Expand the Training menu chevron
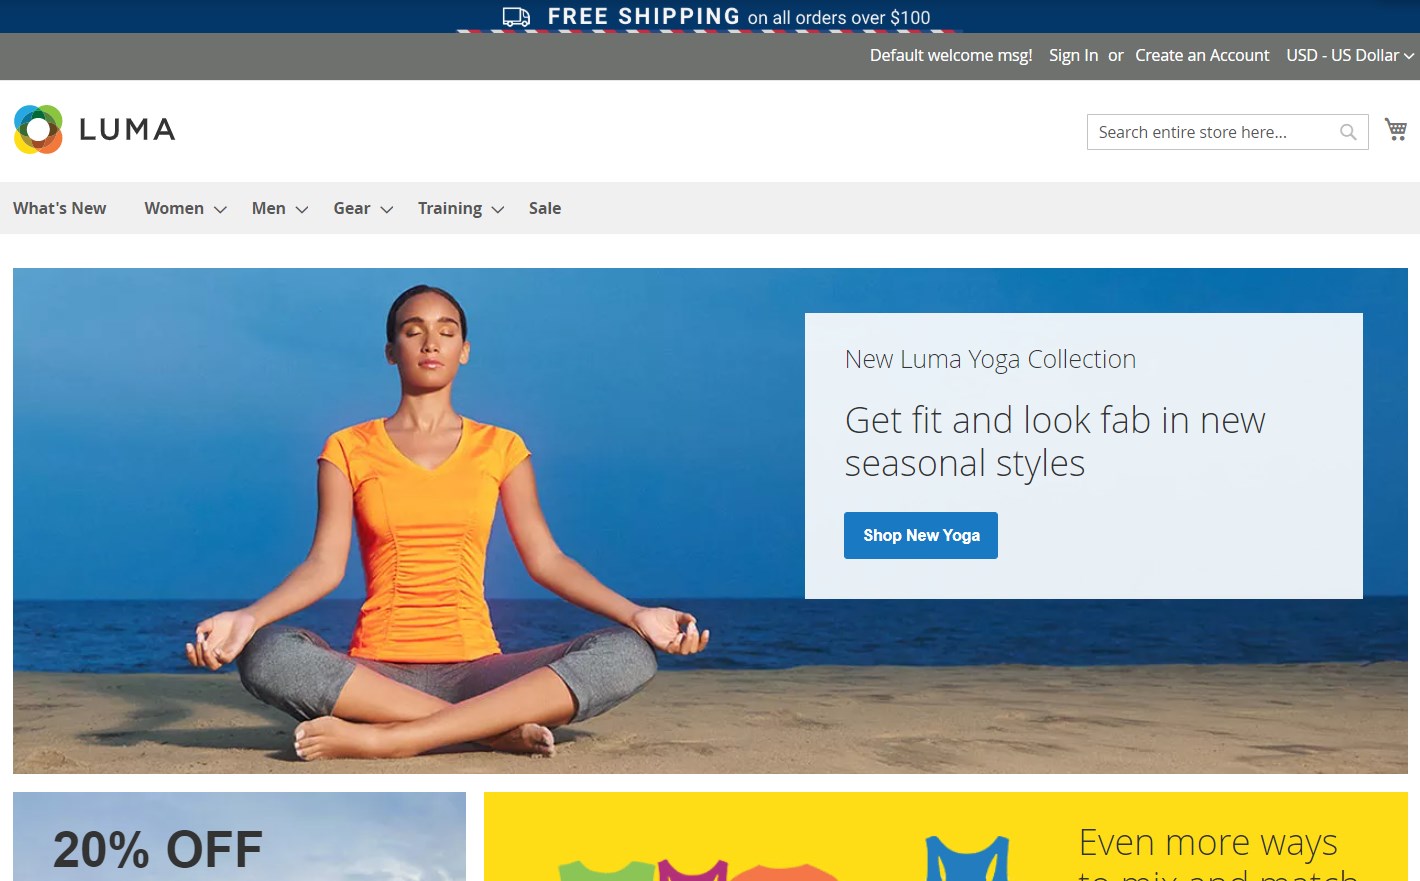This screenshot has height=881, width=1420. [498, 209]
